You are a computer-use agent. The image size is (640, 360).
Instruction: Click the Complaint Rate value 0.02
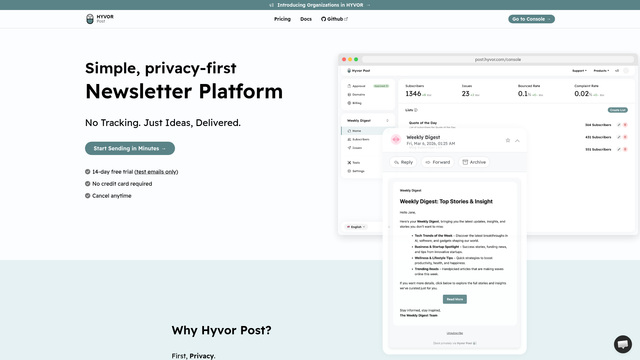[x=582, y=94]
